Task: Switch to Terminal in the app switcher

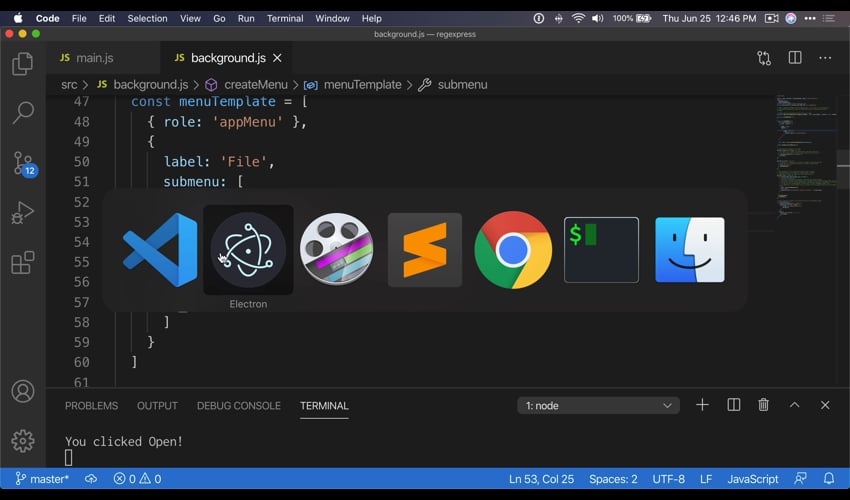Action: coord(601,250)
